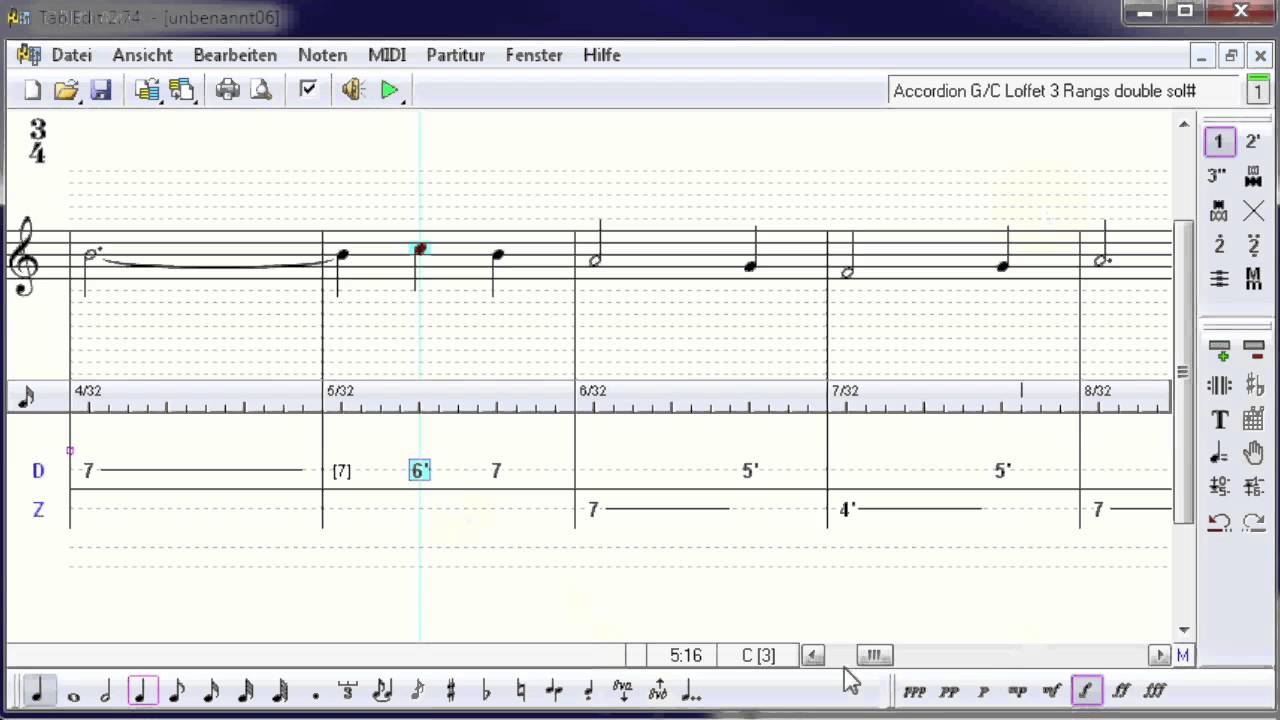Image resolution: width=1280 pixels, height=720 pixels.
Task: Select row 3'' button in the side palette
Action: click(x=1218, y=176)
